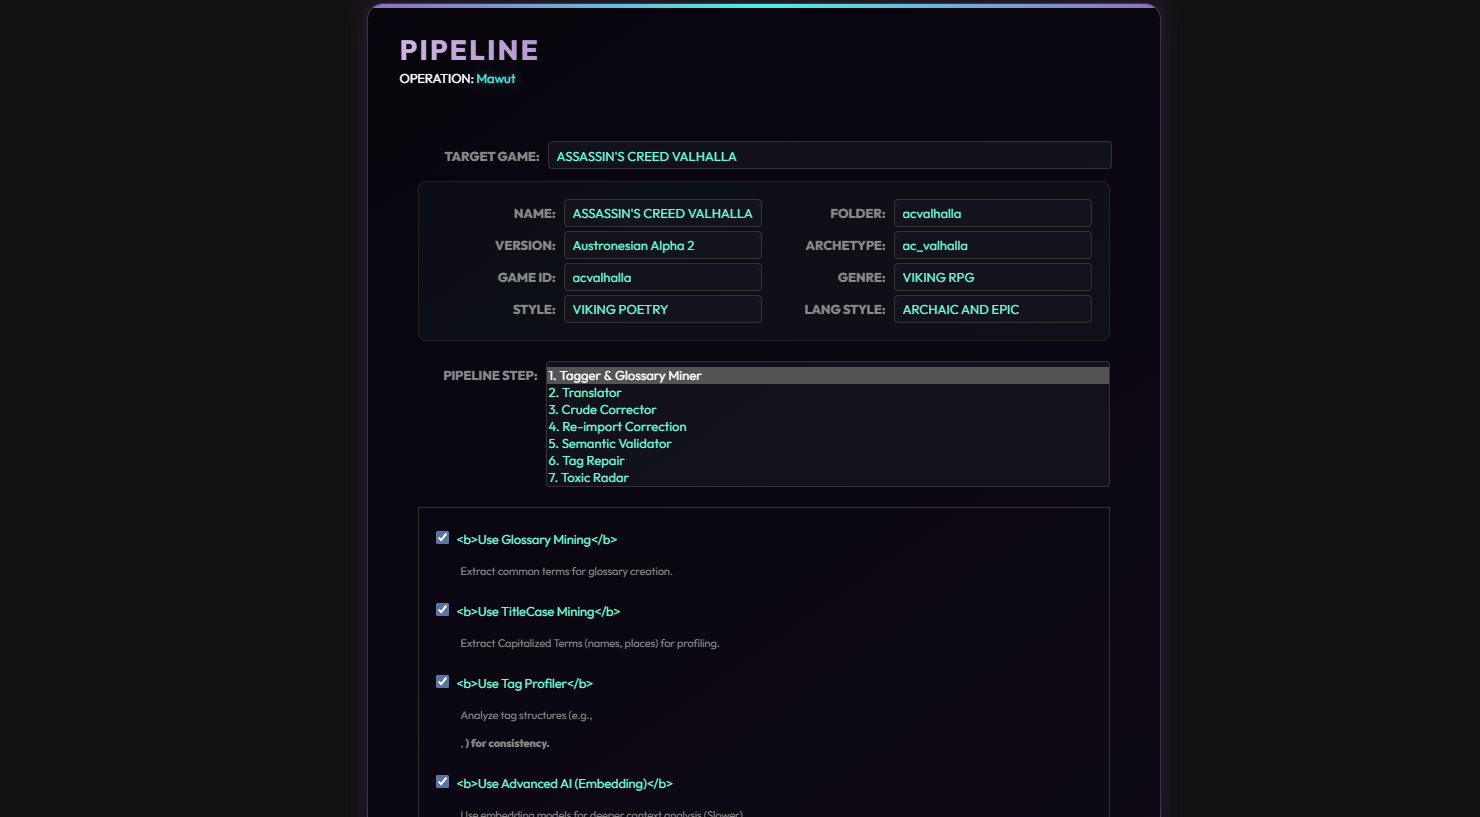Pick the Re-import Correction step

827,427
